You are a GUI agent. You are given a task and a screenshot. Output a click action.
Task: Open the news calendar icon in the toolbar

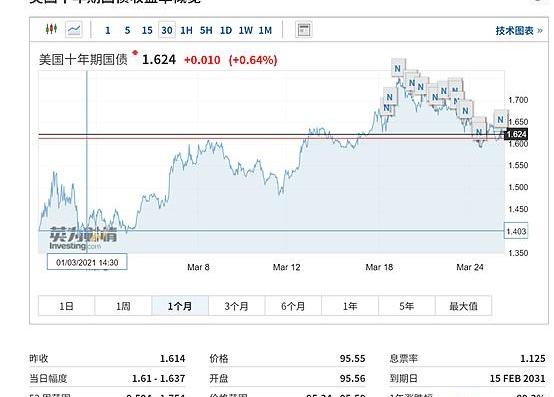click(x=303, y=30)
